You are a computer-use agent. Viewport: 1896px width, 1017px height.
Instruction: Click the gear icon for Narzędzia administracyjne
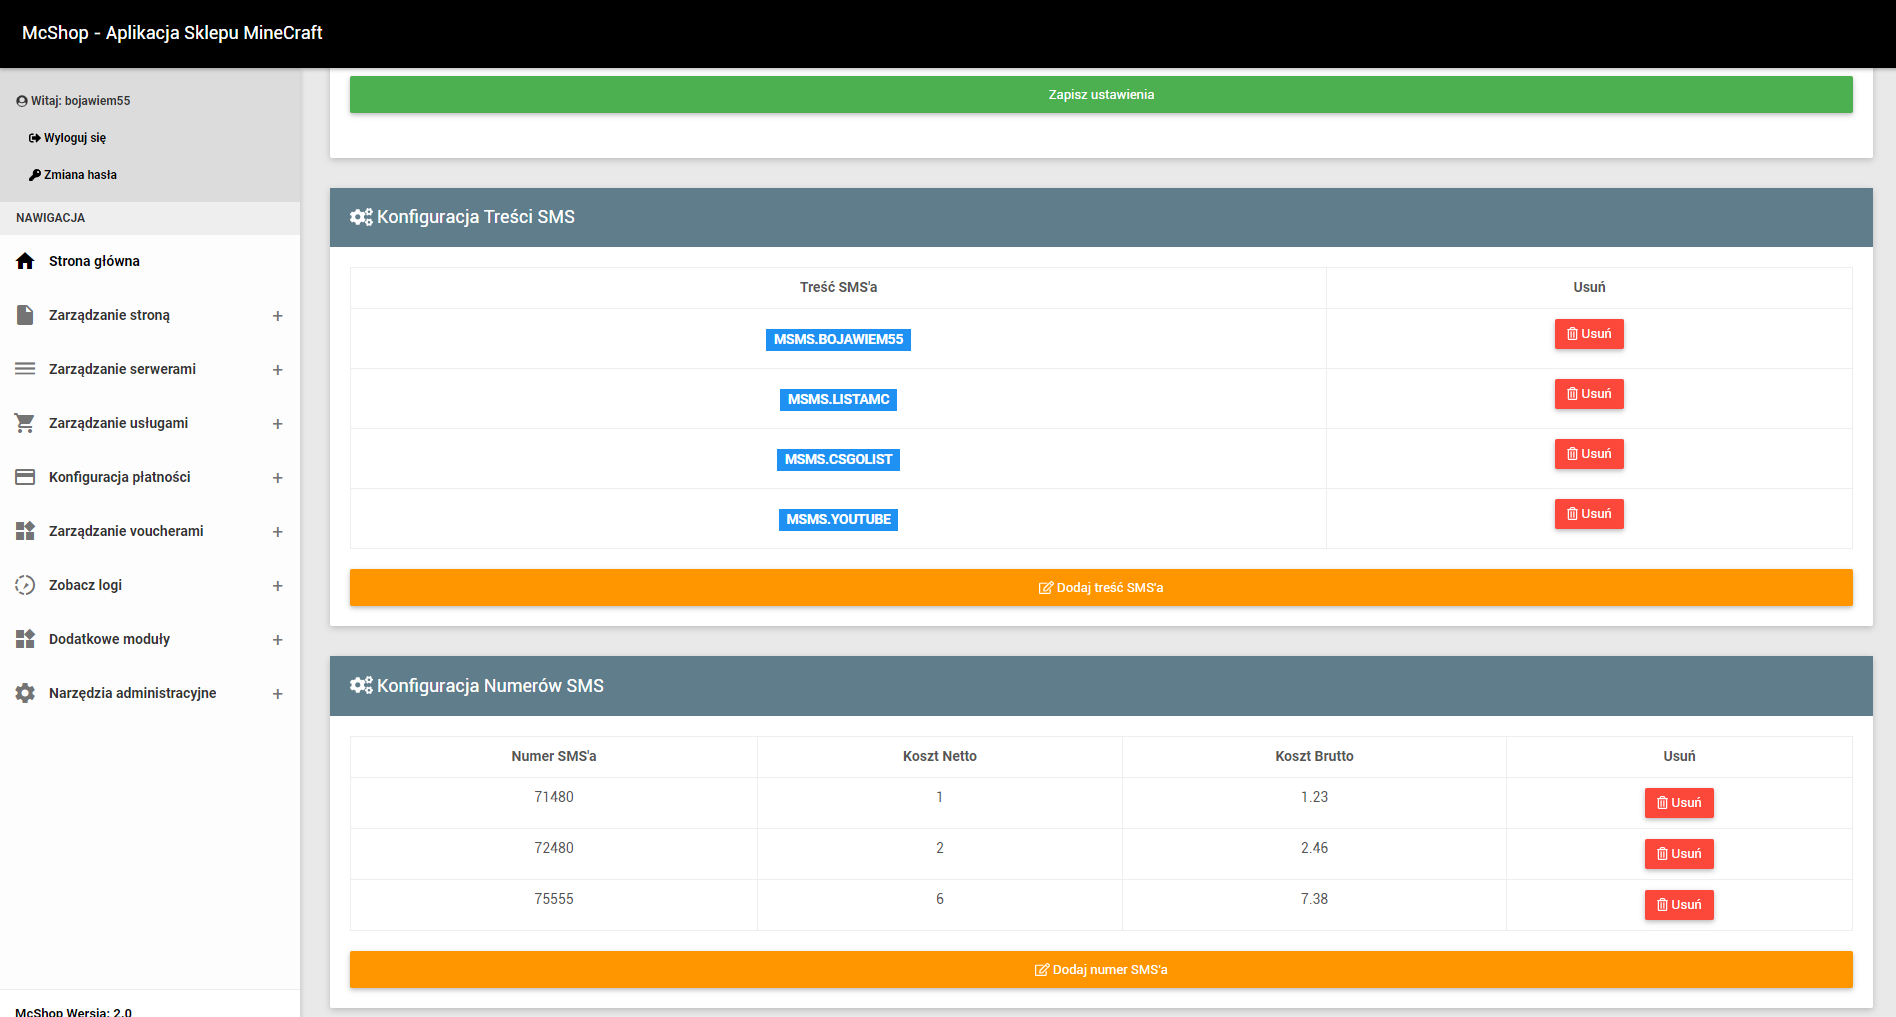(25, 693)
